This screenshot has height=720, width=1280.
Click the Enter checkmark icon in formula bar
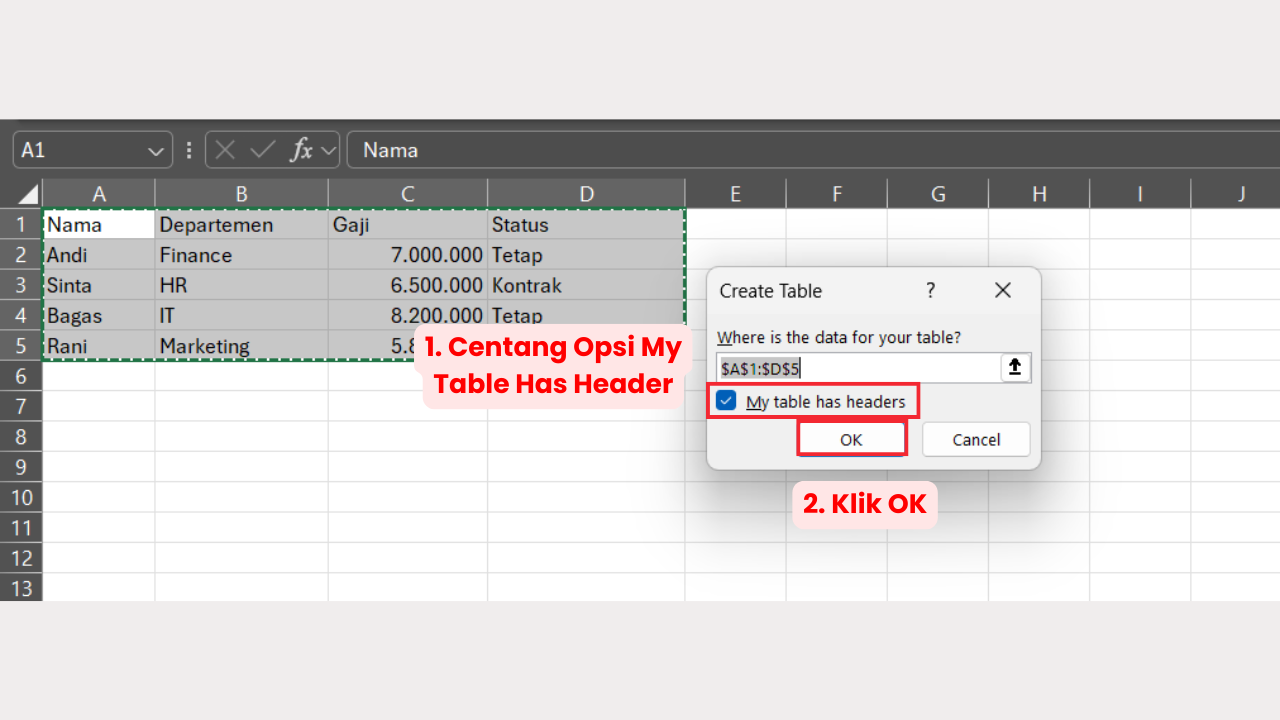pyautogui.click(x=262, y=149)
